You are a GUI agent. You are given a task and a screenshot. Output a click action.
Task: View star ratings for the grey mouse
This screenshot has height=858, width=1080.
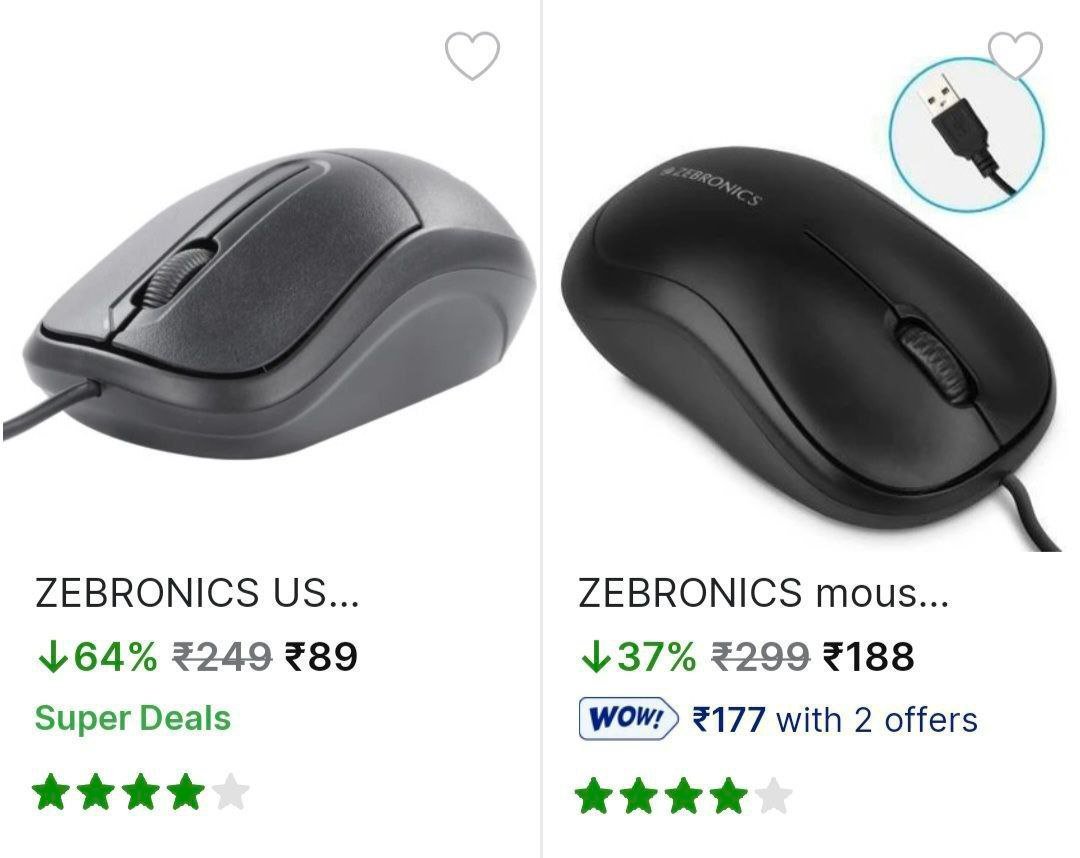click(140, 794)
